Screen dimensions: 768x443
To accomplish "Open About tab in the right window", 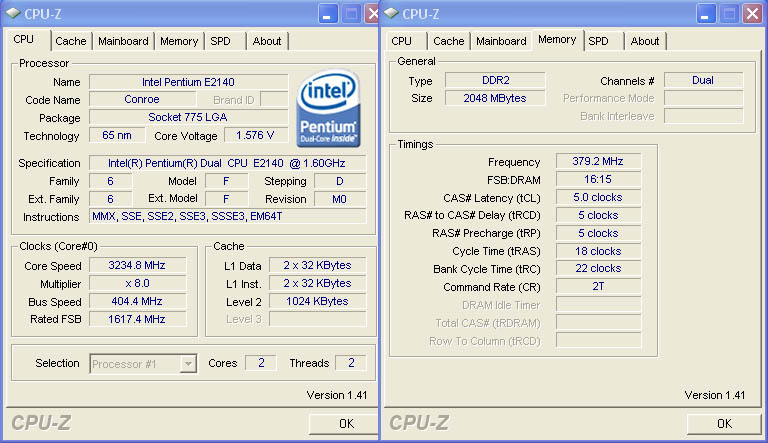I will (645, 41).
